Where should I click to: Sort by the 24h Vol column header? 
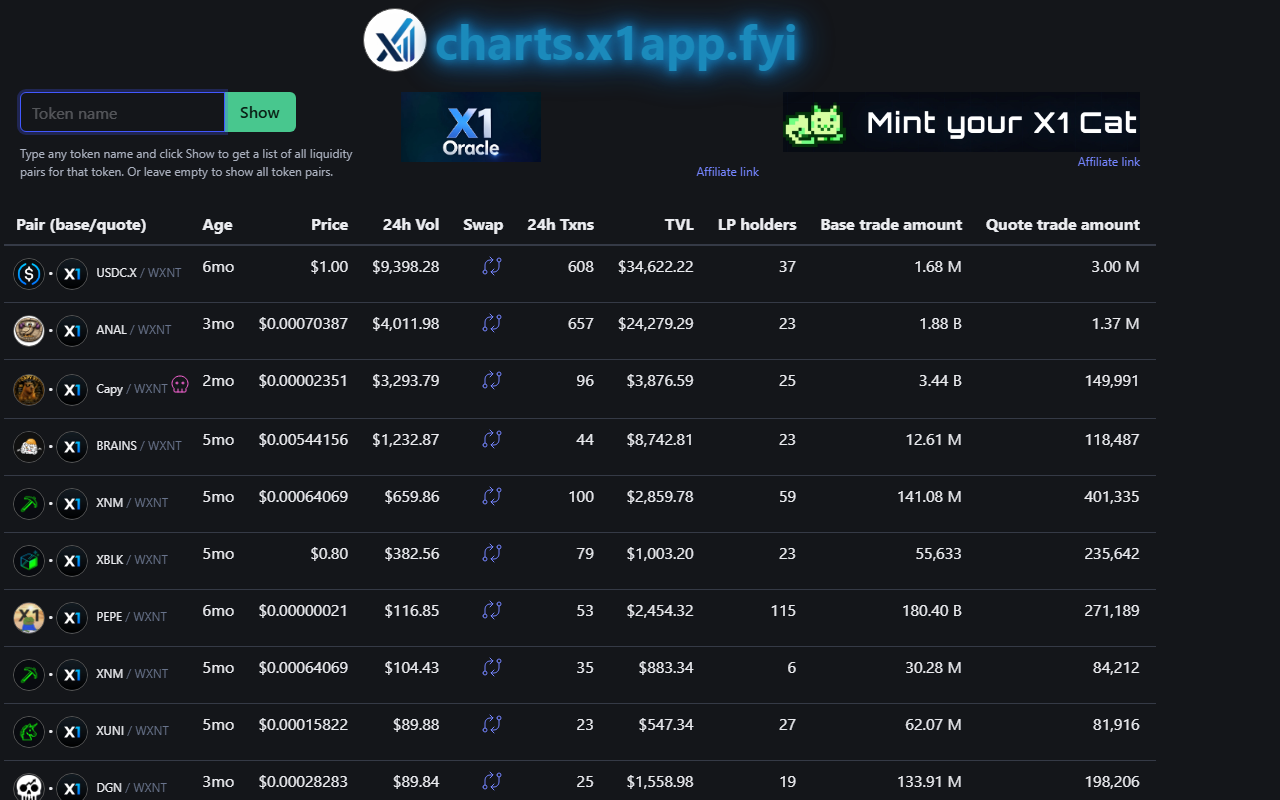point(410,224)
